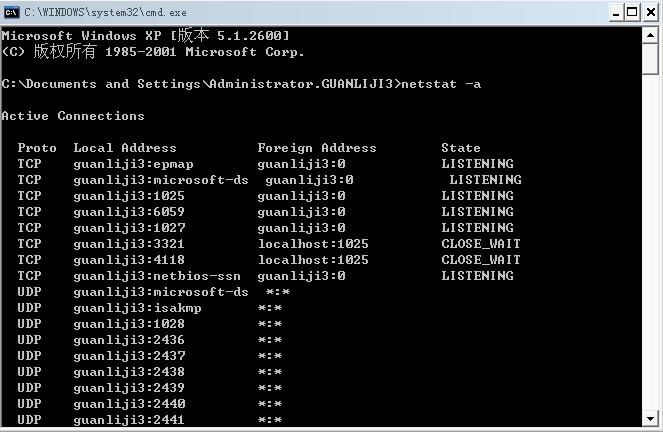Click local address guanliji3:1025

click(129, 196)
